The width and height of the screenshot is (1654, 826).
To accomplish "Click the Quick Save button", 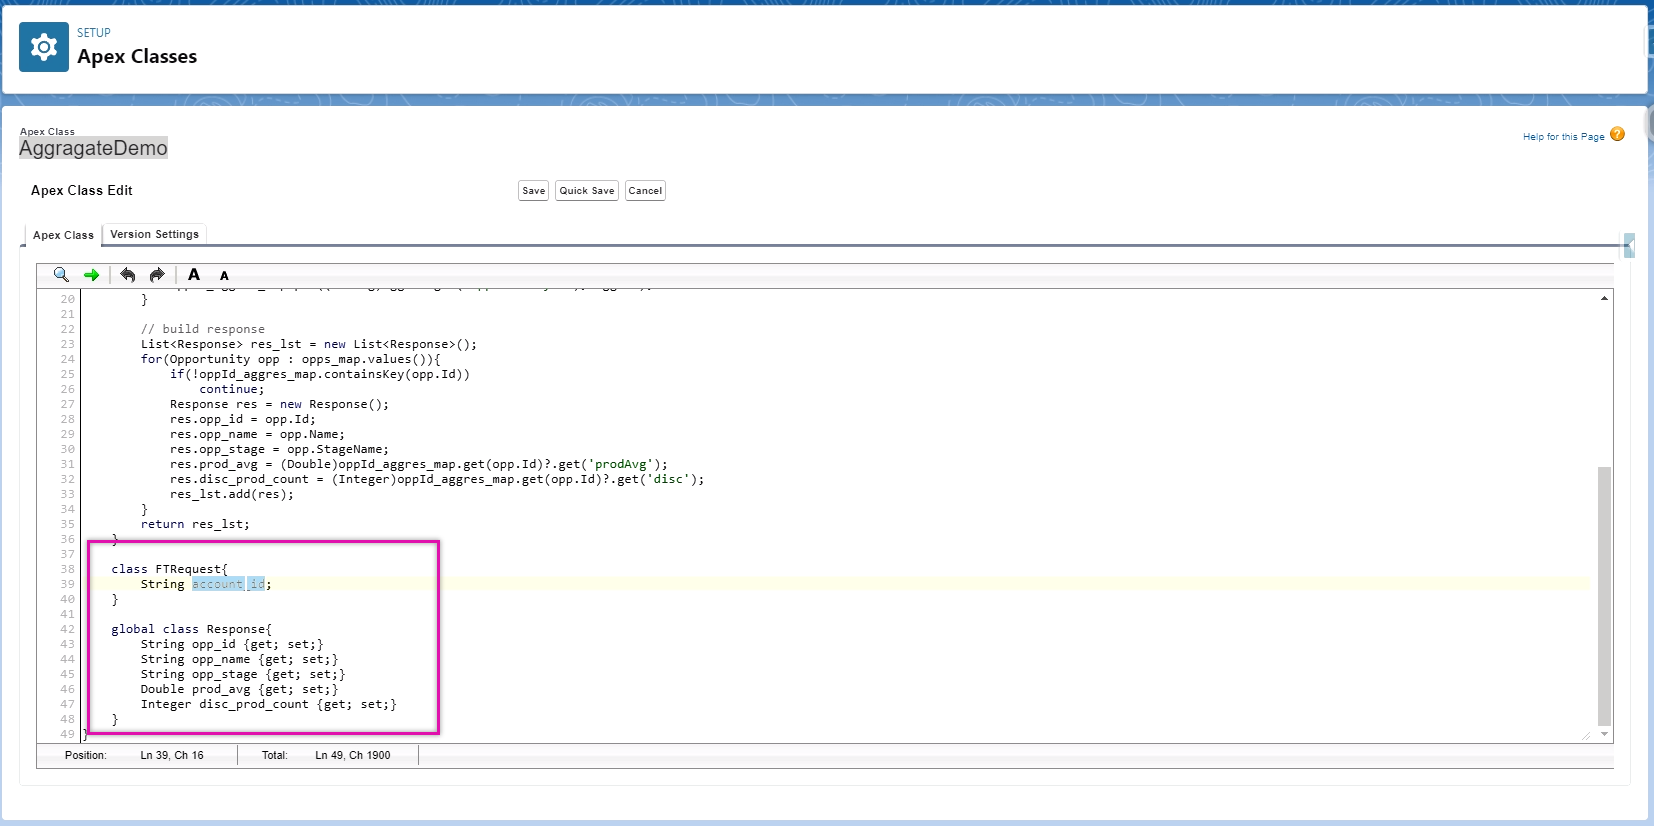I will [587, 191].
